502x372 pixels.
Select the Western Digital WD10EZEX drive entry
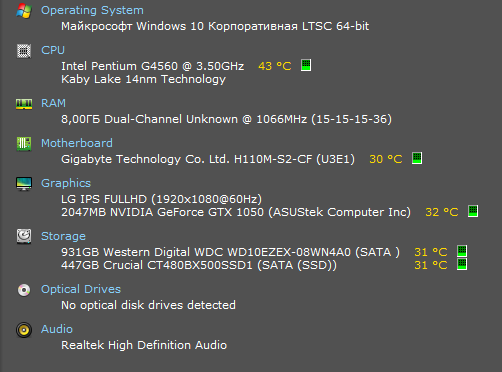230,252
